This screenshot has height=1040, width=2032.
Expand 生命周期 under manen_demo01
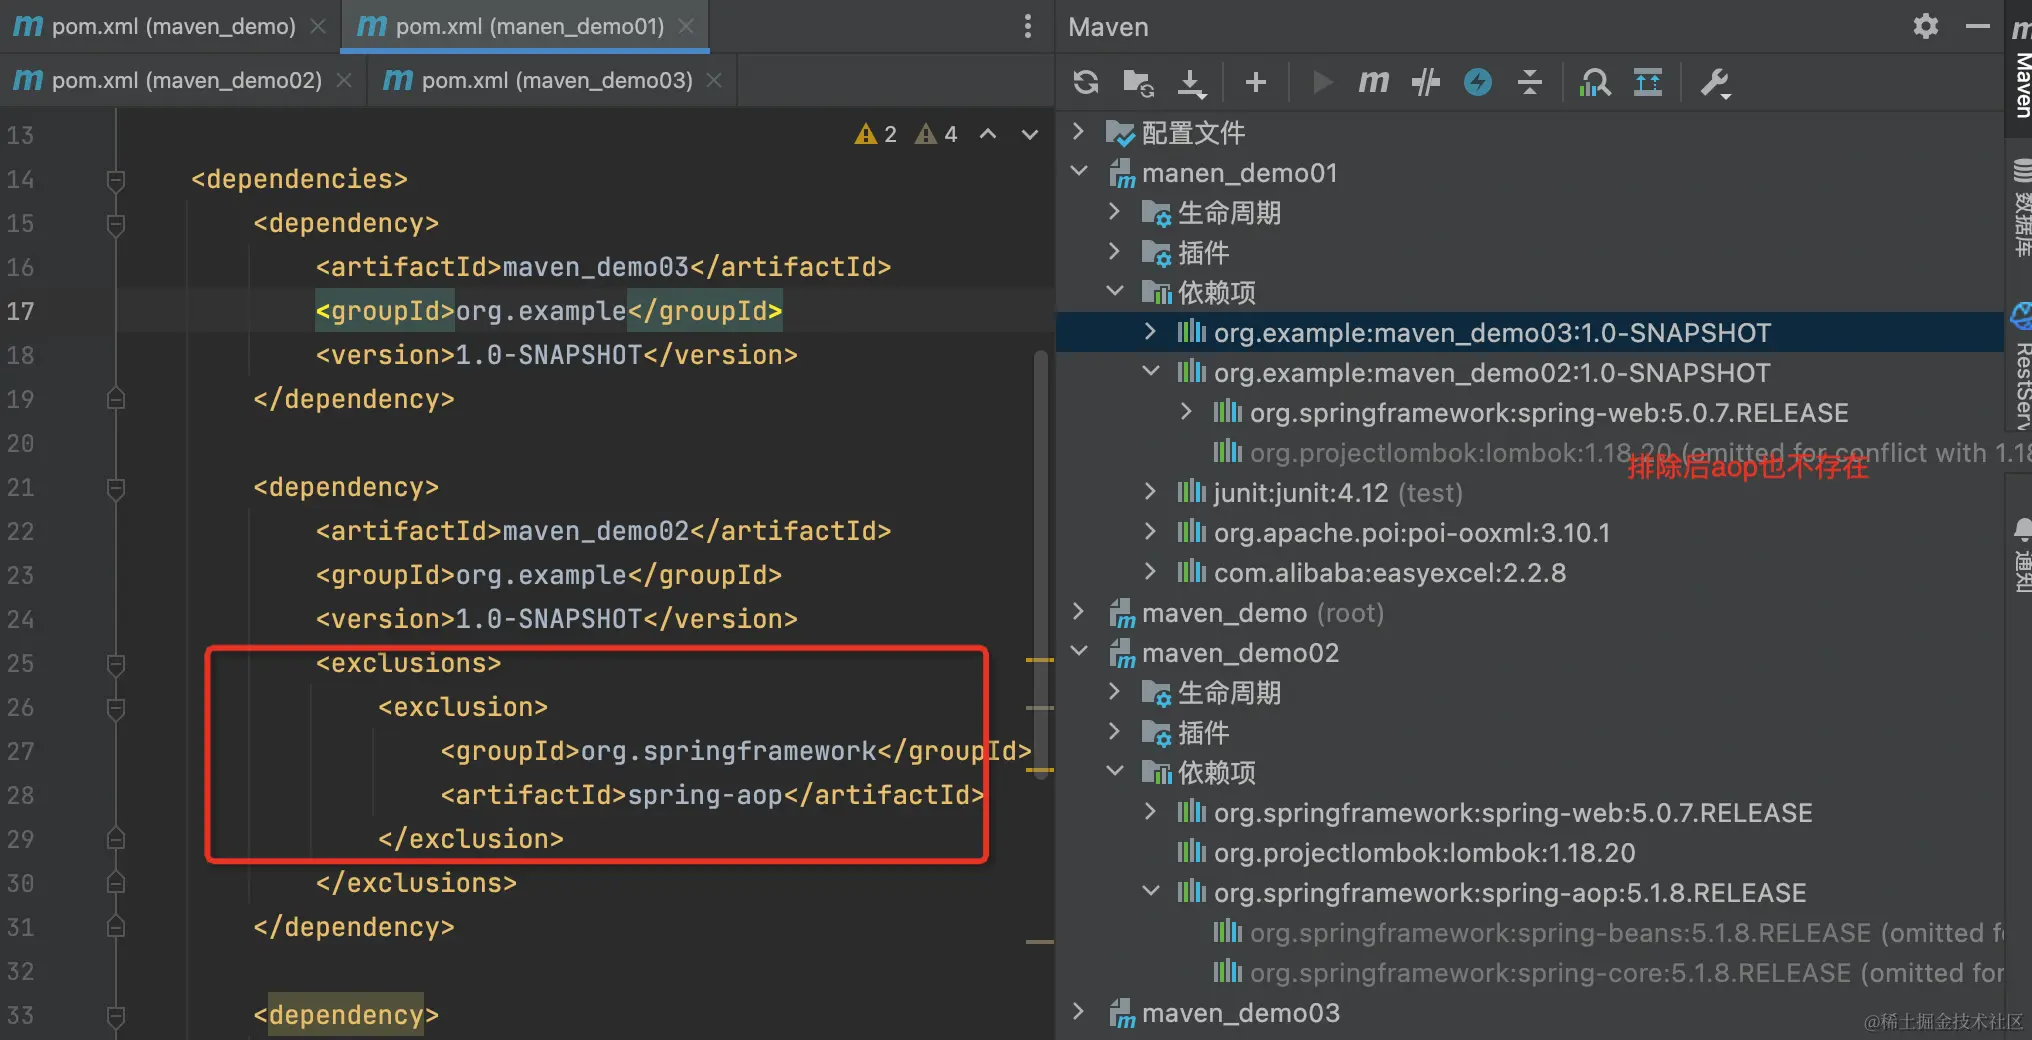tap(1114, 212)
